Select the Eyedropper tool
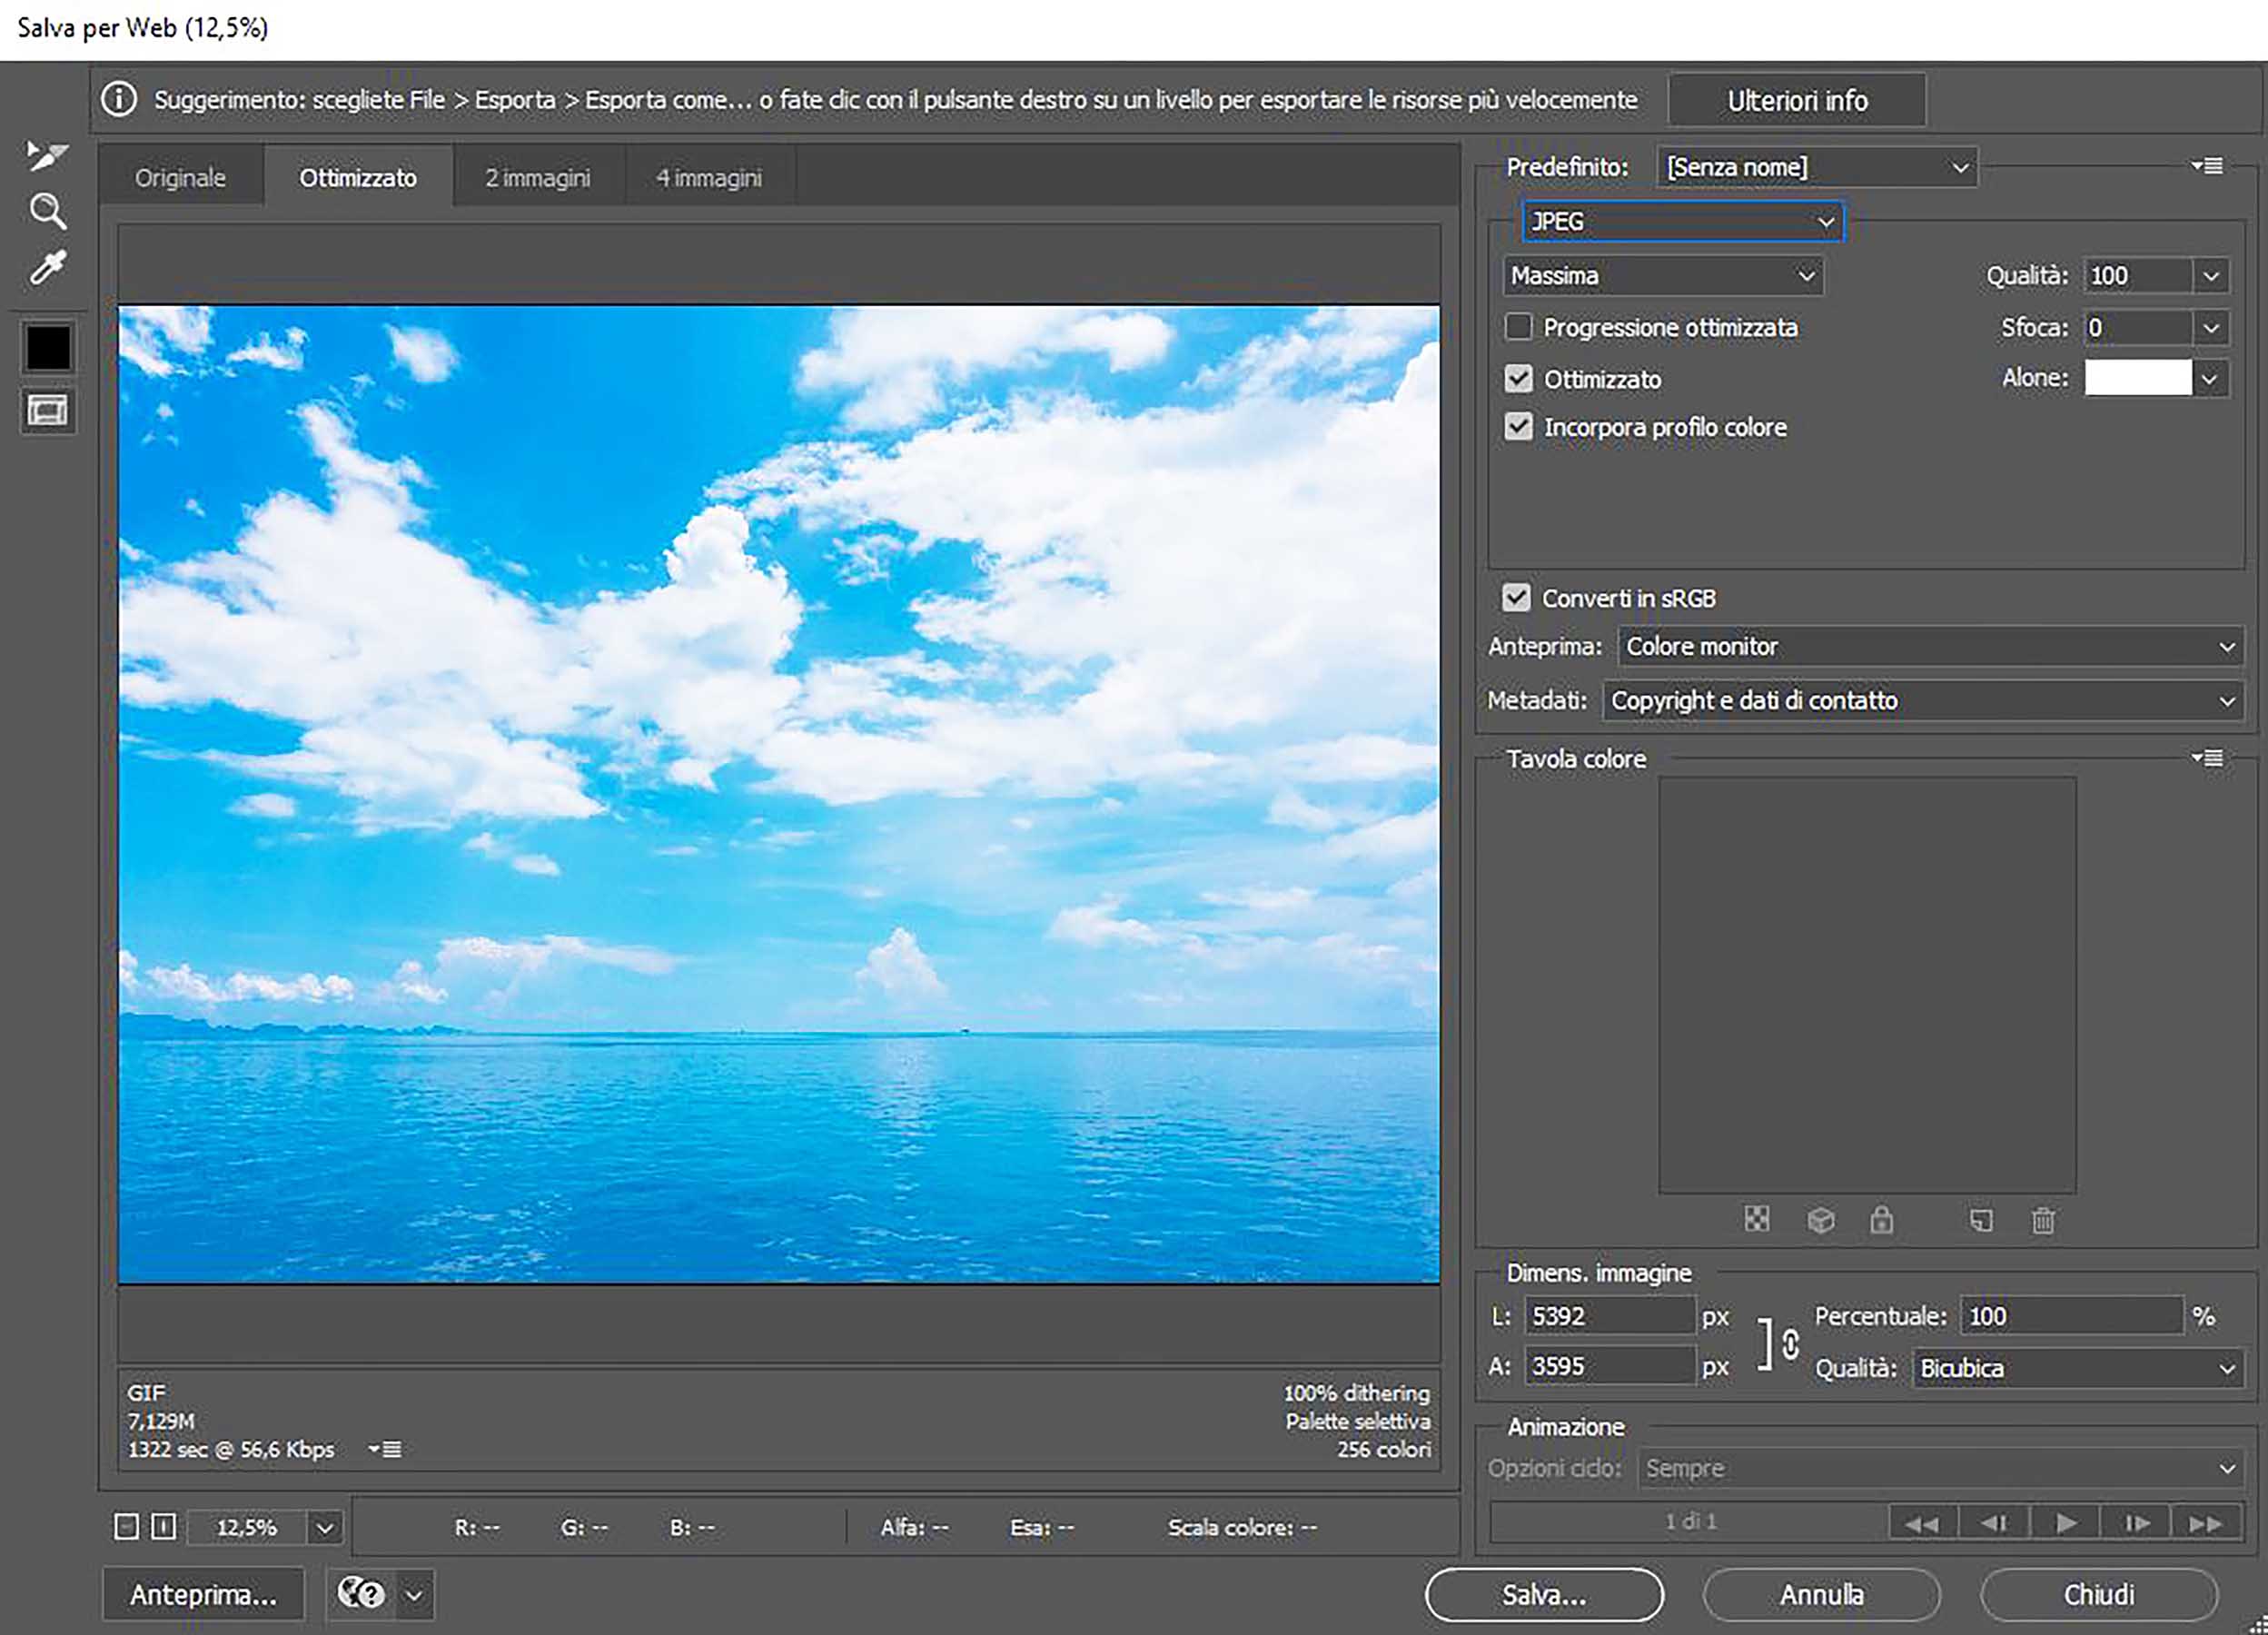This screenshot has width=2268, height=1635. [47, 268]
